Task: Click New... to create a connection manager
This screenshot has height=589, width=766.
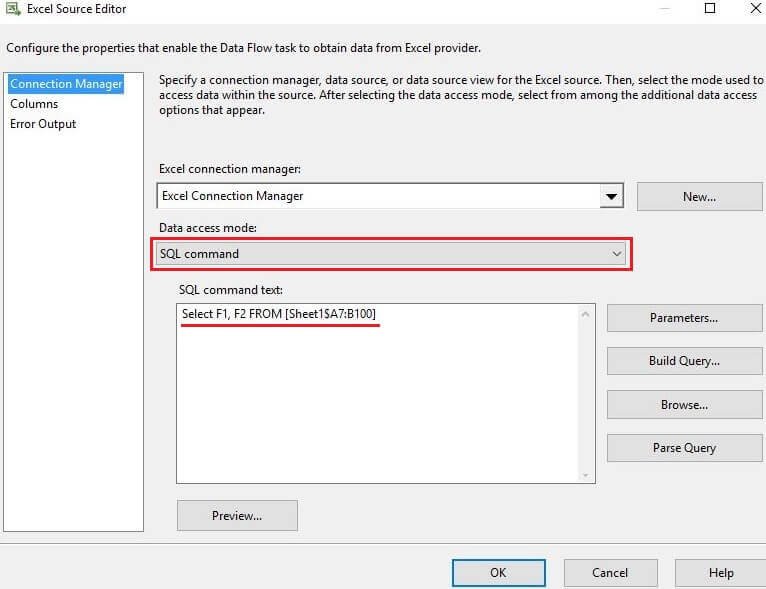Action: click(699, 197)
